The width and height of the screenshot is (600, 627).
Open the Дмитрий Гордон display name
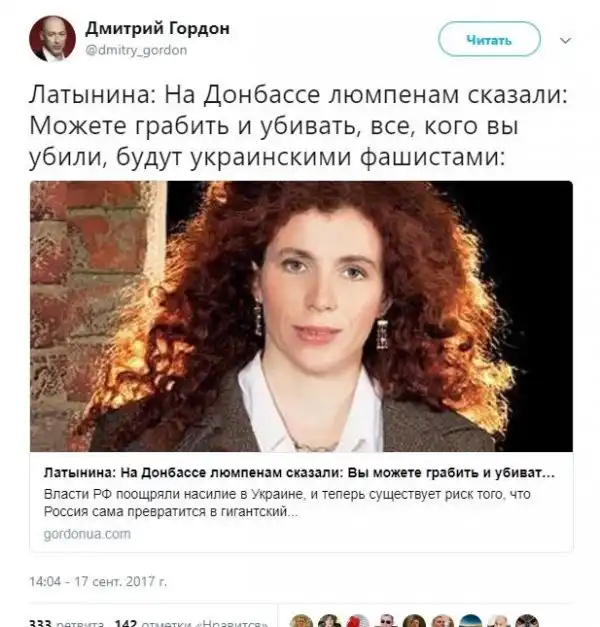point(158,29)
